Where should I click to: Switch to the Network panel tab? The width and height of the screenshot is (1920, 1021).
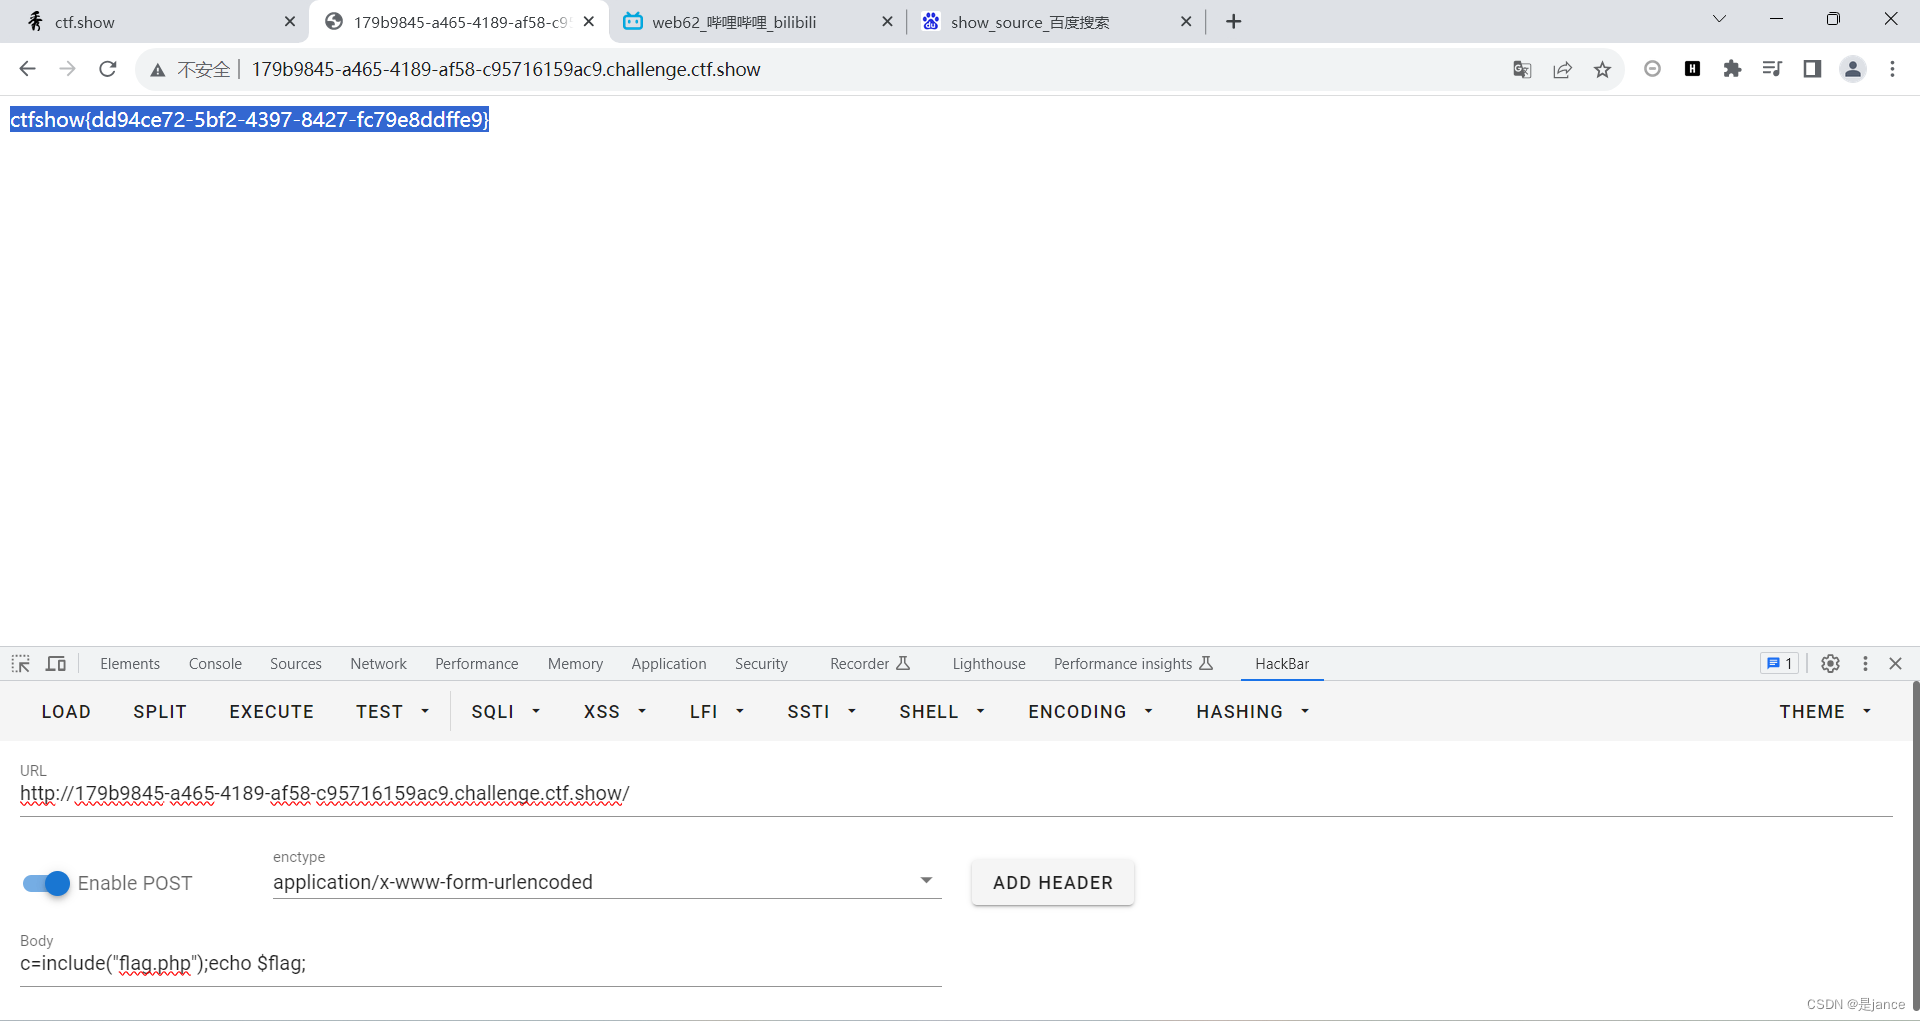click(x=378, y=663)
